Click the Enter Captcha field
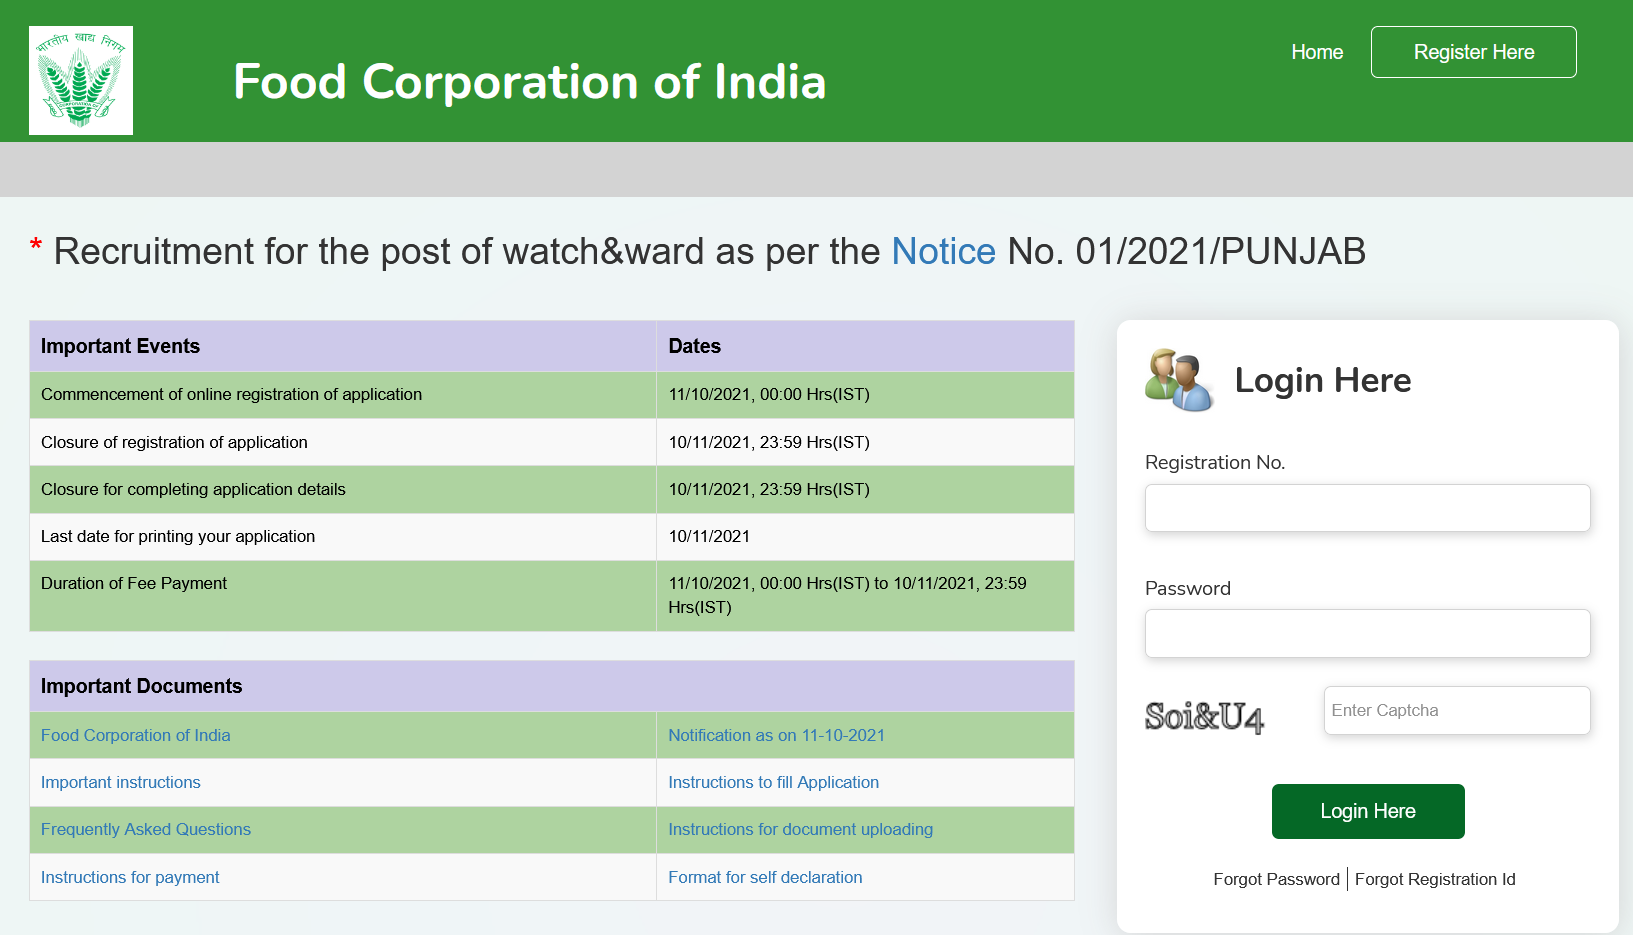 click(1457, 710)
